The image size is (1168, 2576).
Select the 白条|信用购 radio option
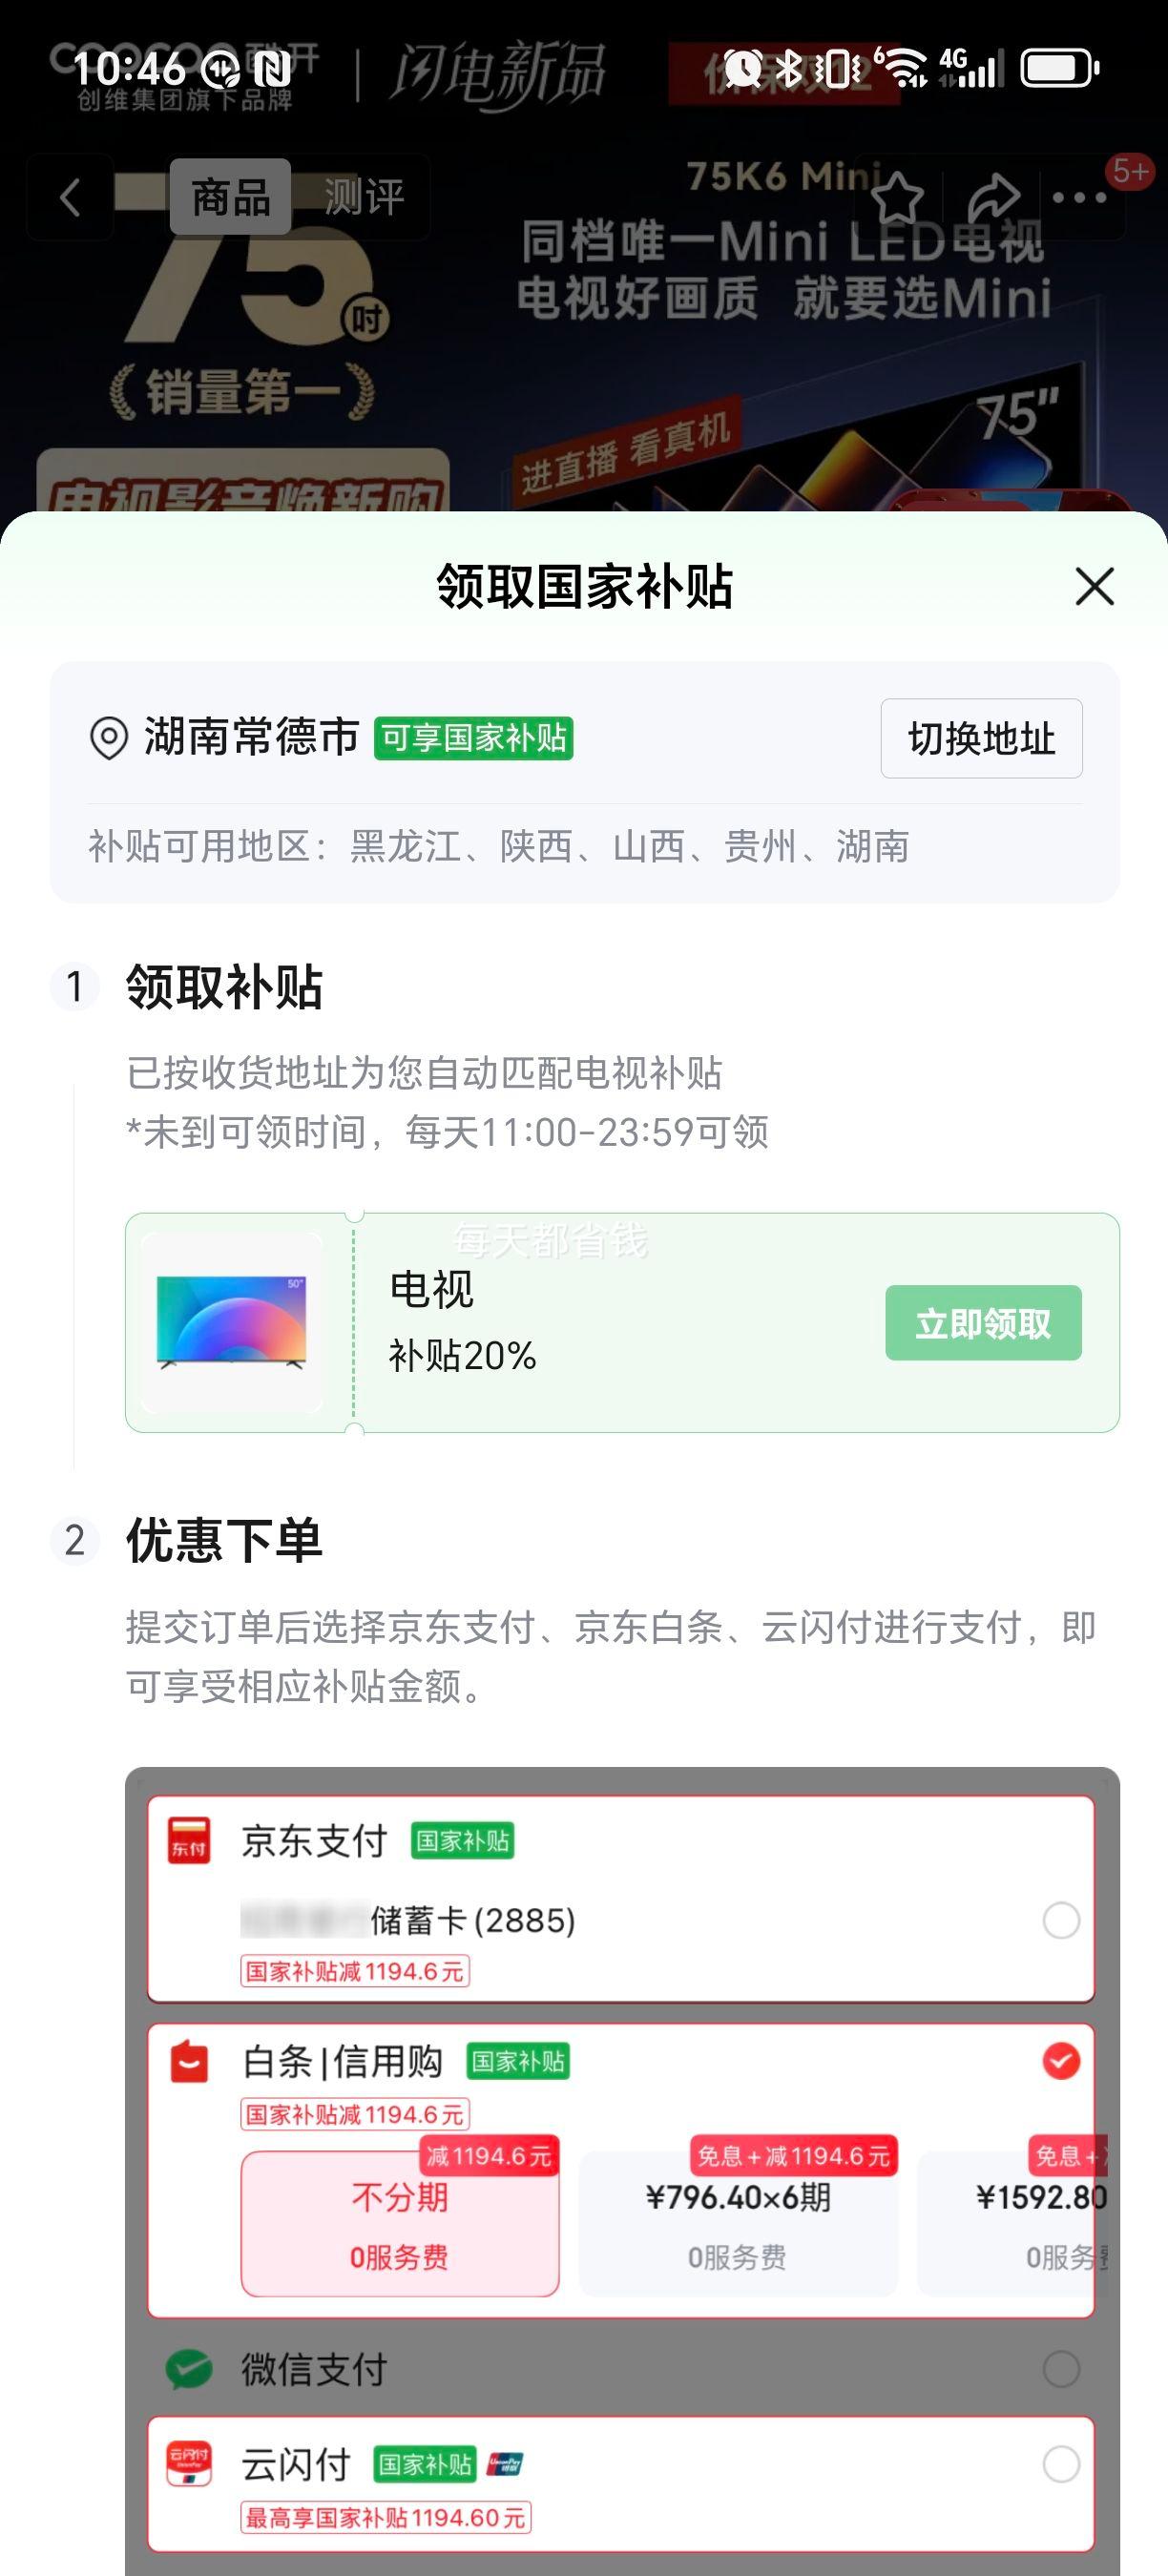click(1060, 2061)
